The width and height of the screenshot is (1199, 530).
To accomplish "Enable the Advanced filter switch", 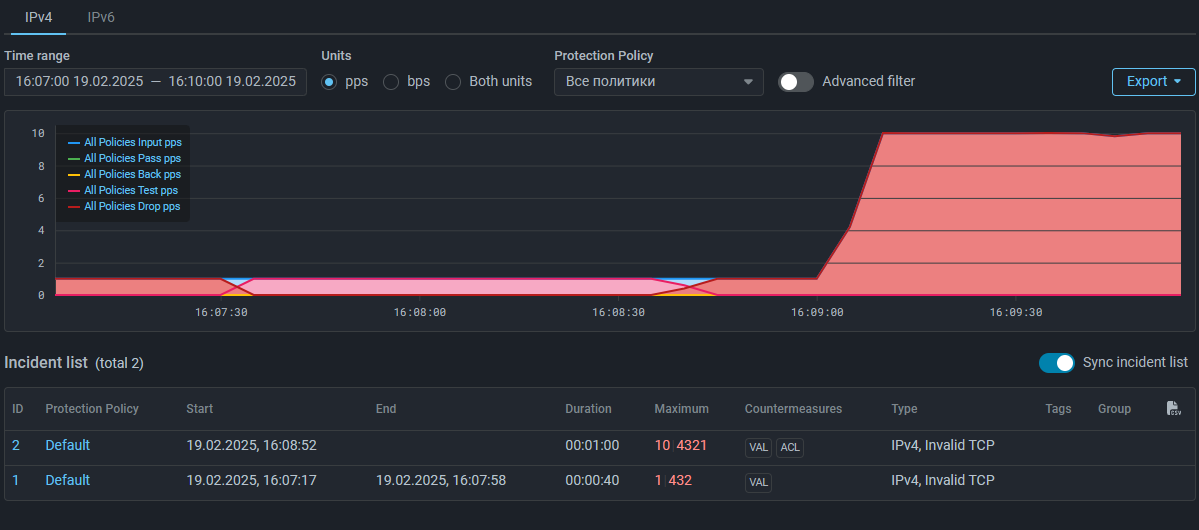I will [x=796, y=82].
